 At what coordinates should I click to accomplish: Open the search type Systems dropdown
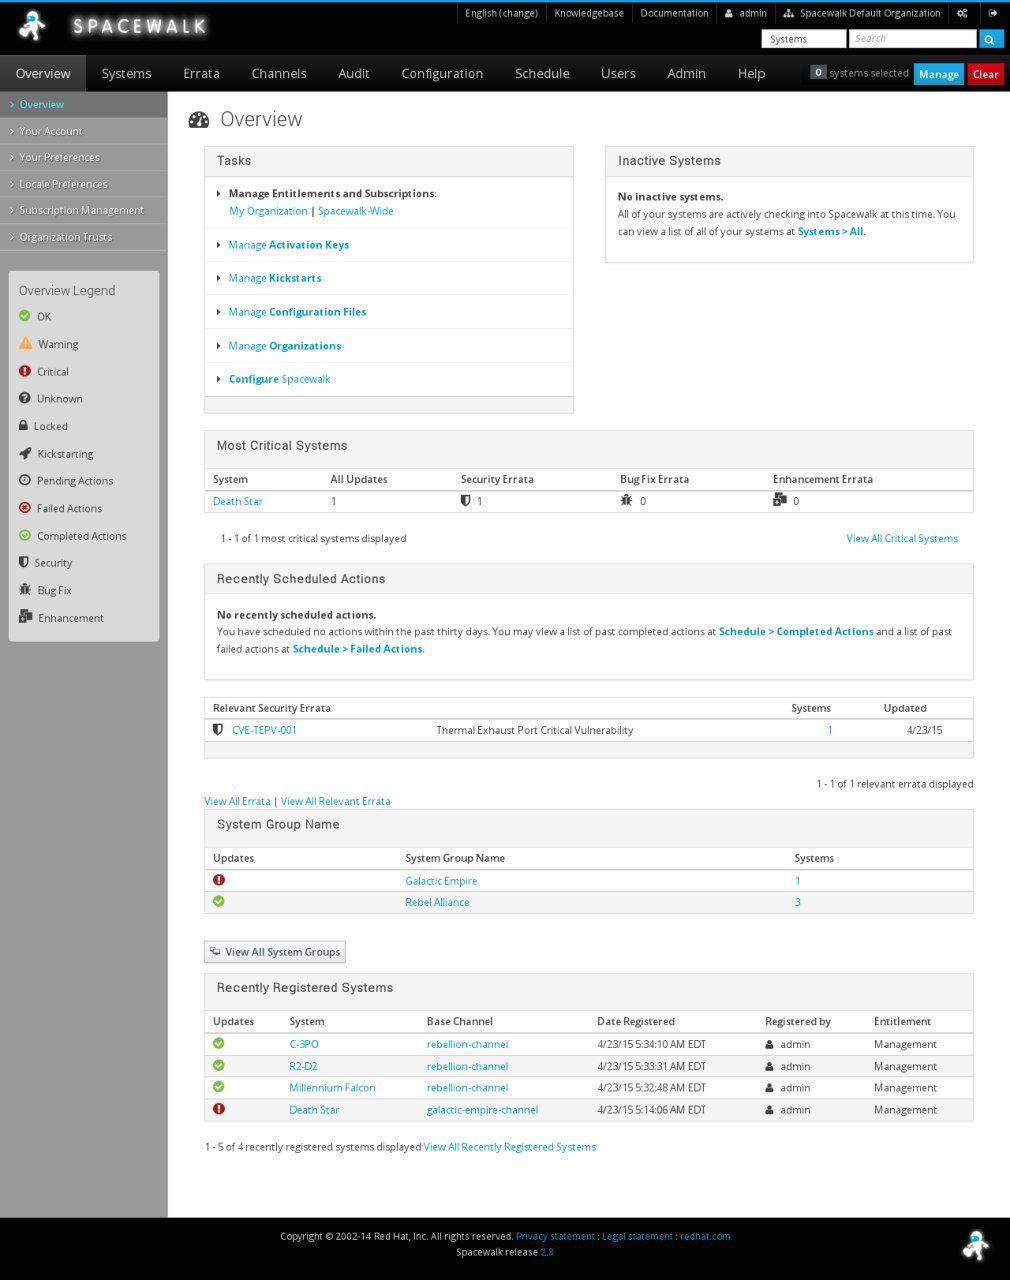pos(803,39)
